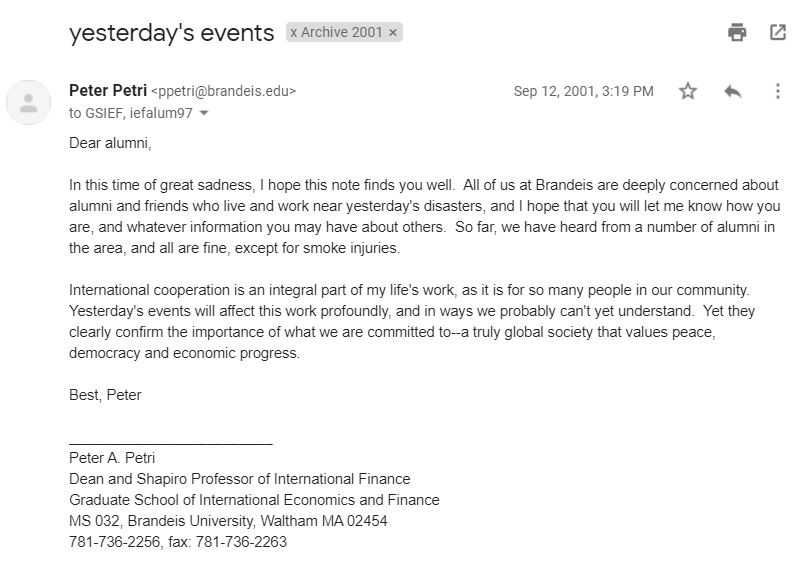The width and height of the screenshot is (803, 561).
Task: Remove the Archive 2001 label
Action: [x=393, y=32]
